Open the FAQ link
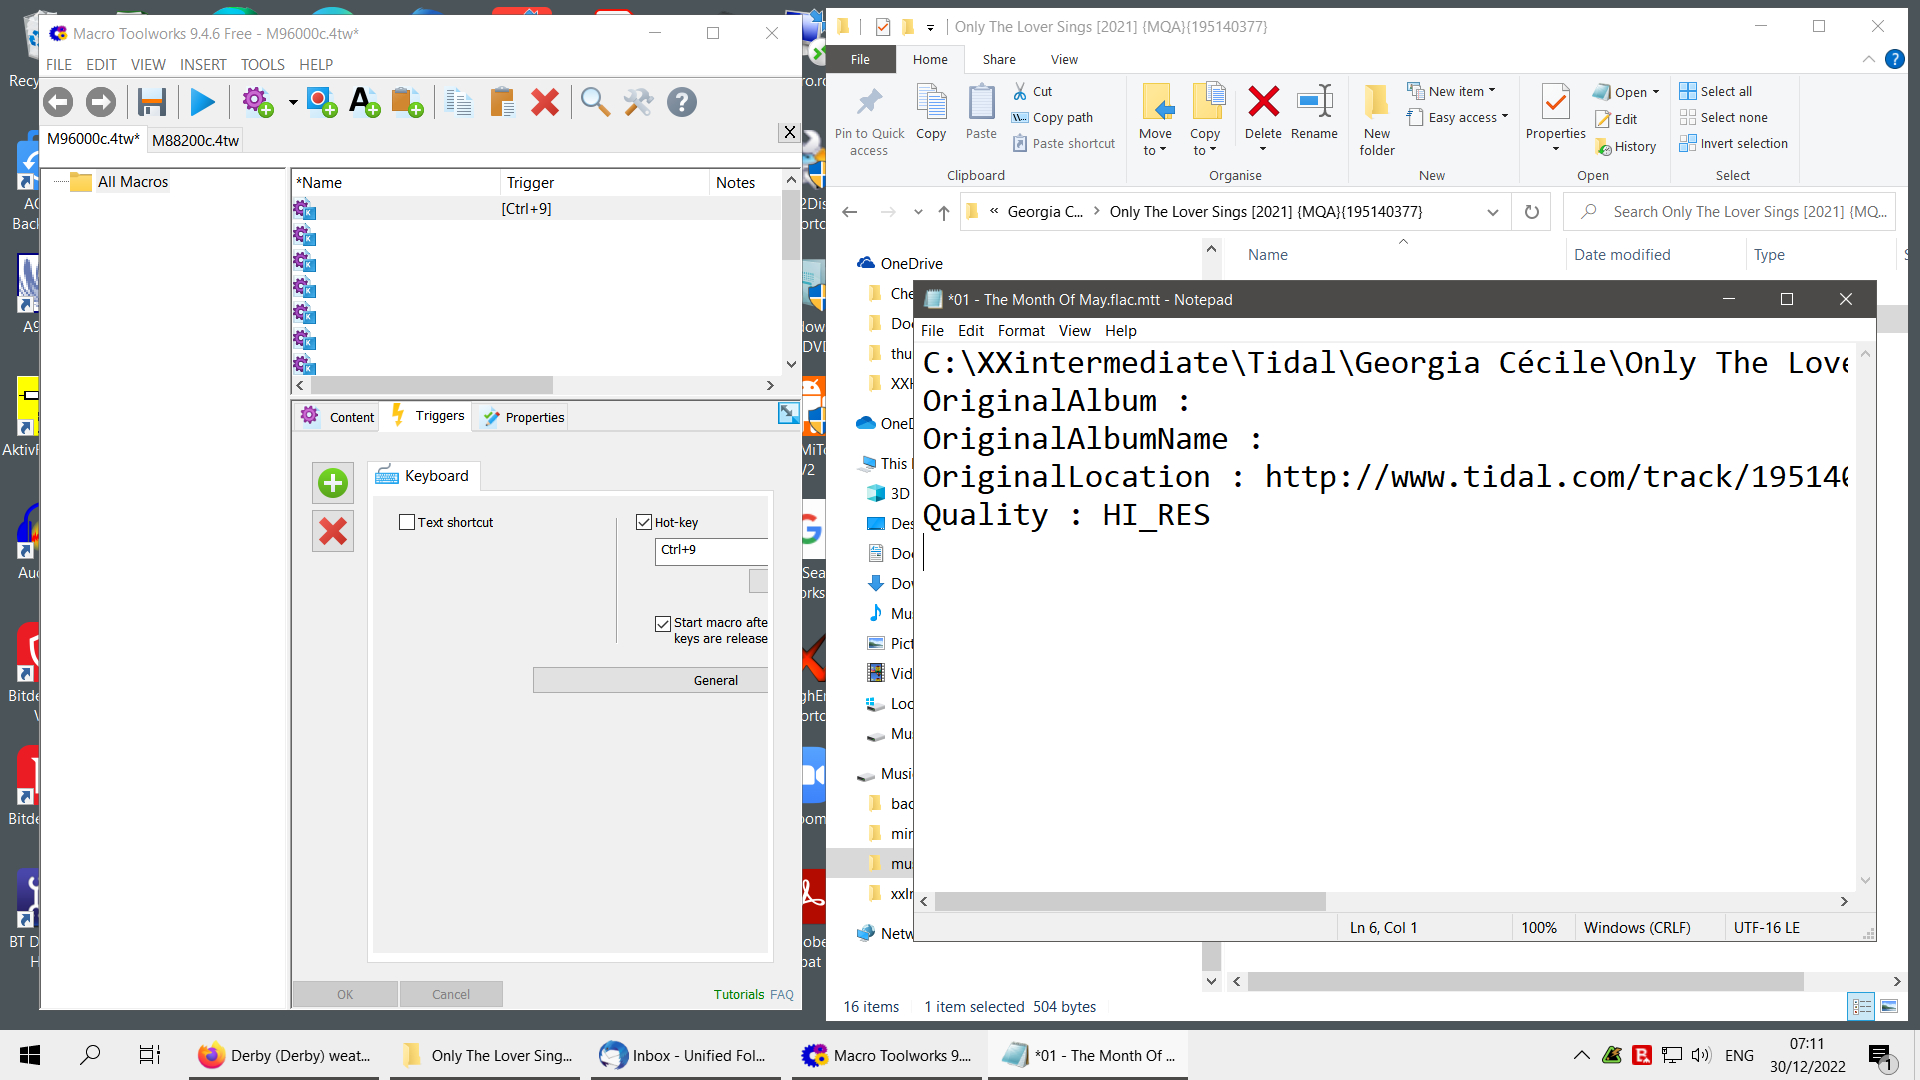The height and width of the screenshot is (1080, 1920). [x=782, y=994]
